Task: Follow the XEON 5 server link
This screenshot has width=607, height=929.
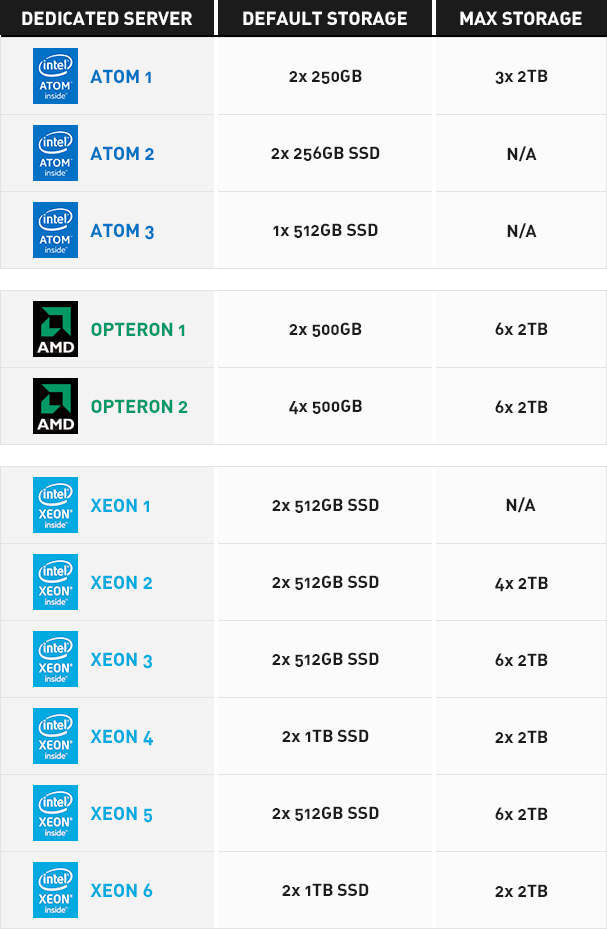Action: coord(121,814)
